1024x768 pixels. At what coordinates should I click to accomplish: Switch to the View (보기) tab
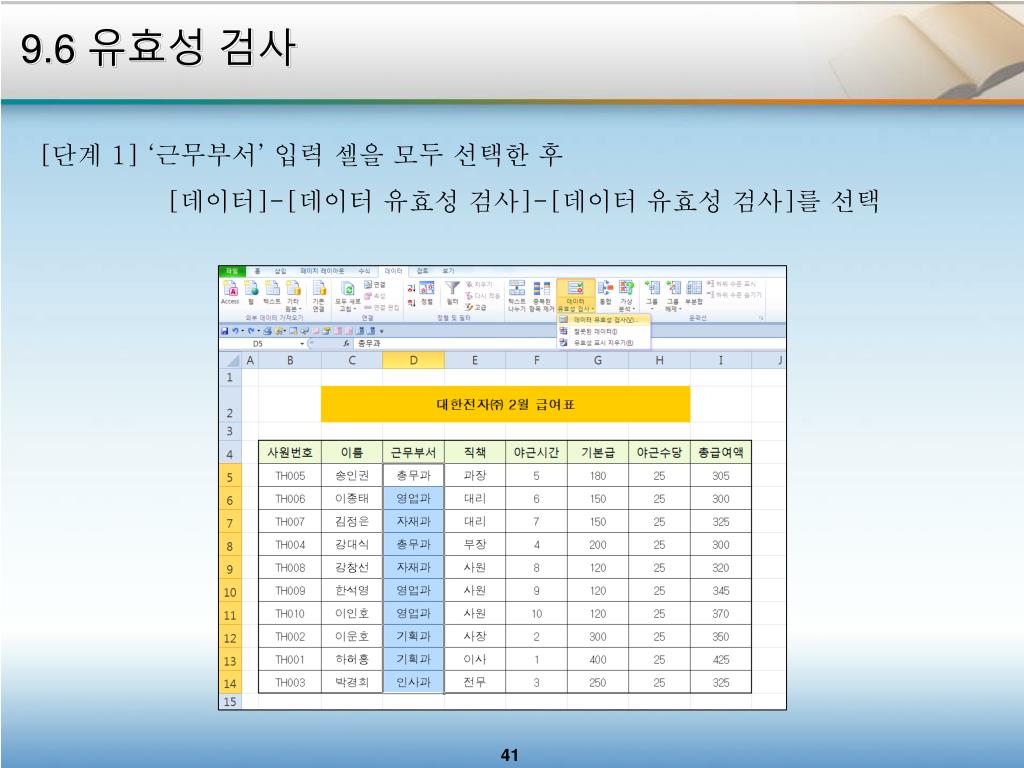pyautogui.click(x=448, y=271)
